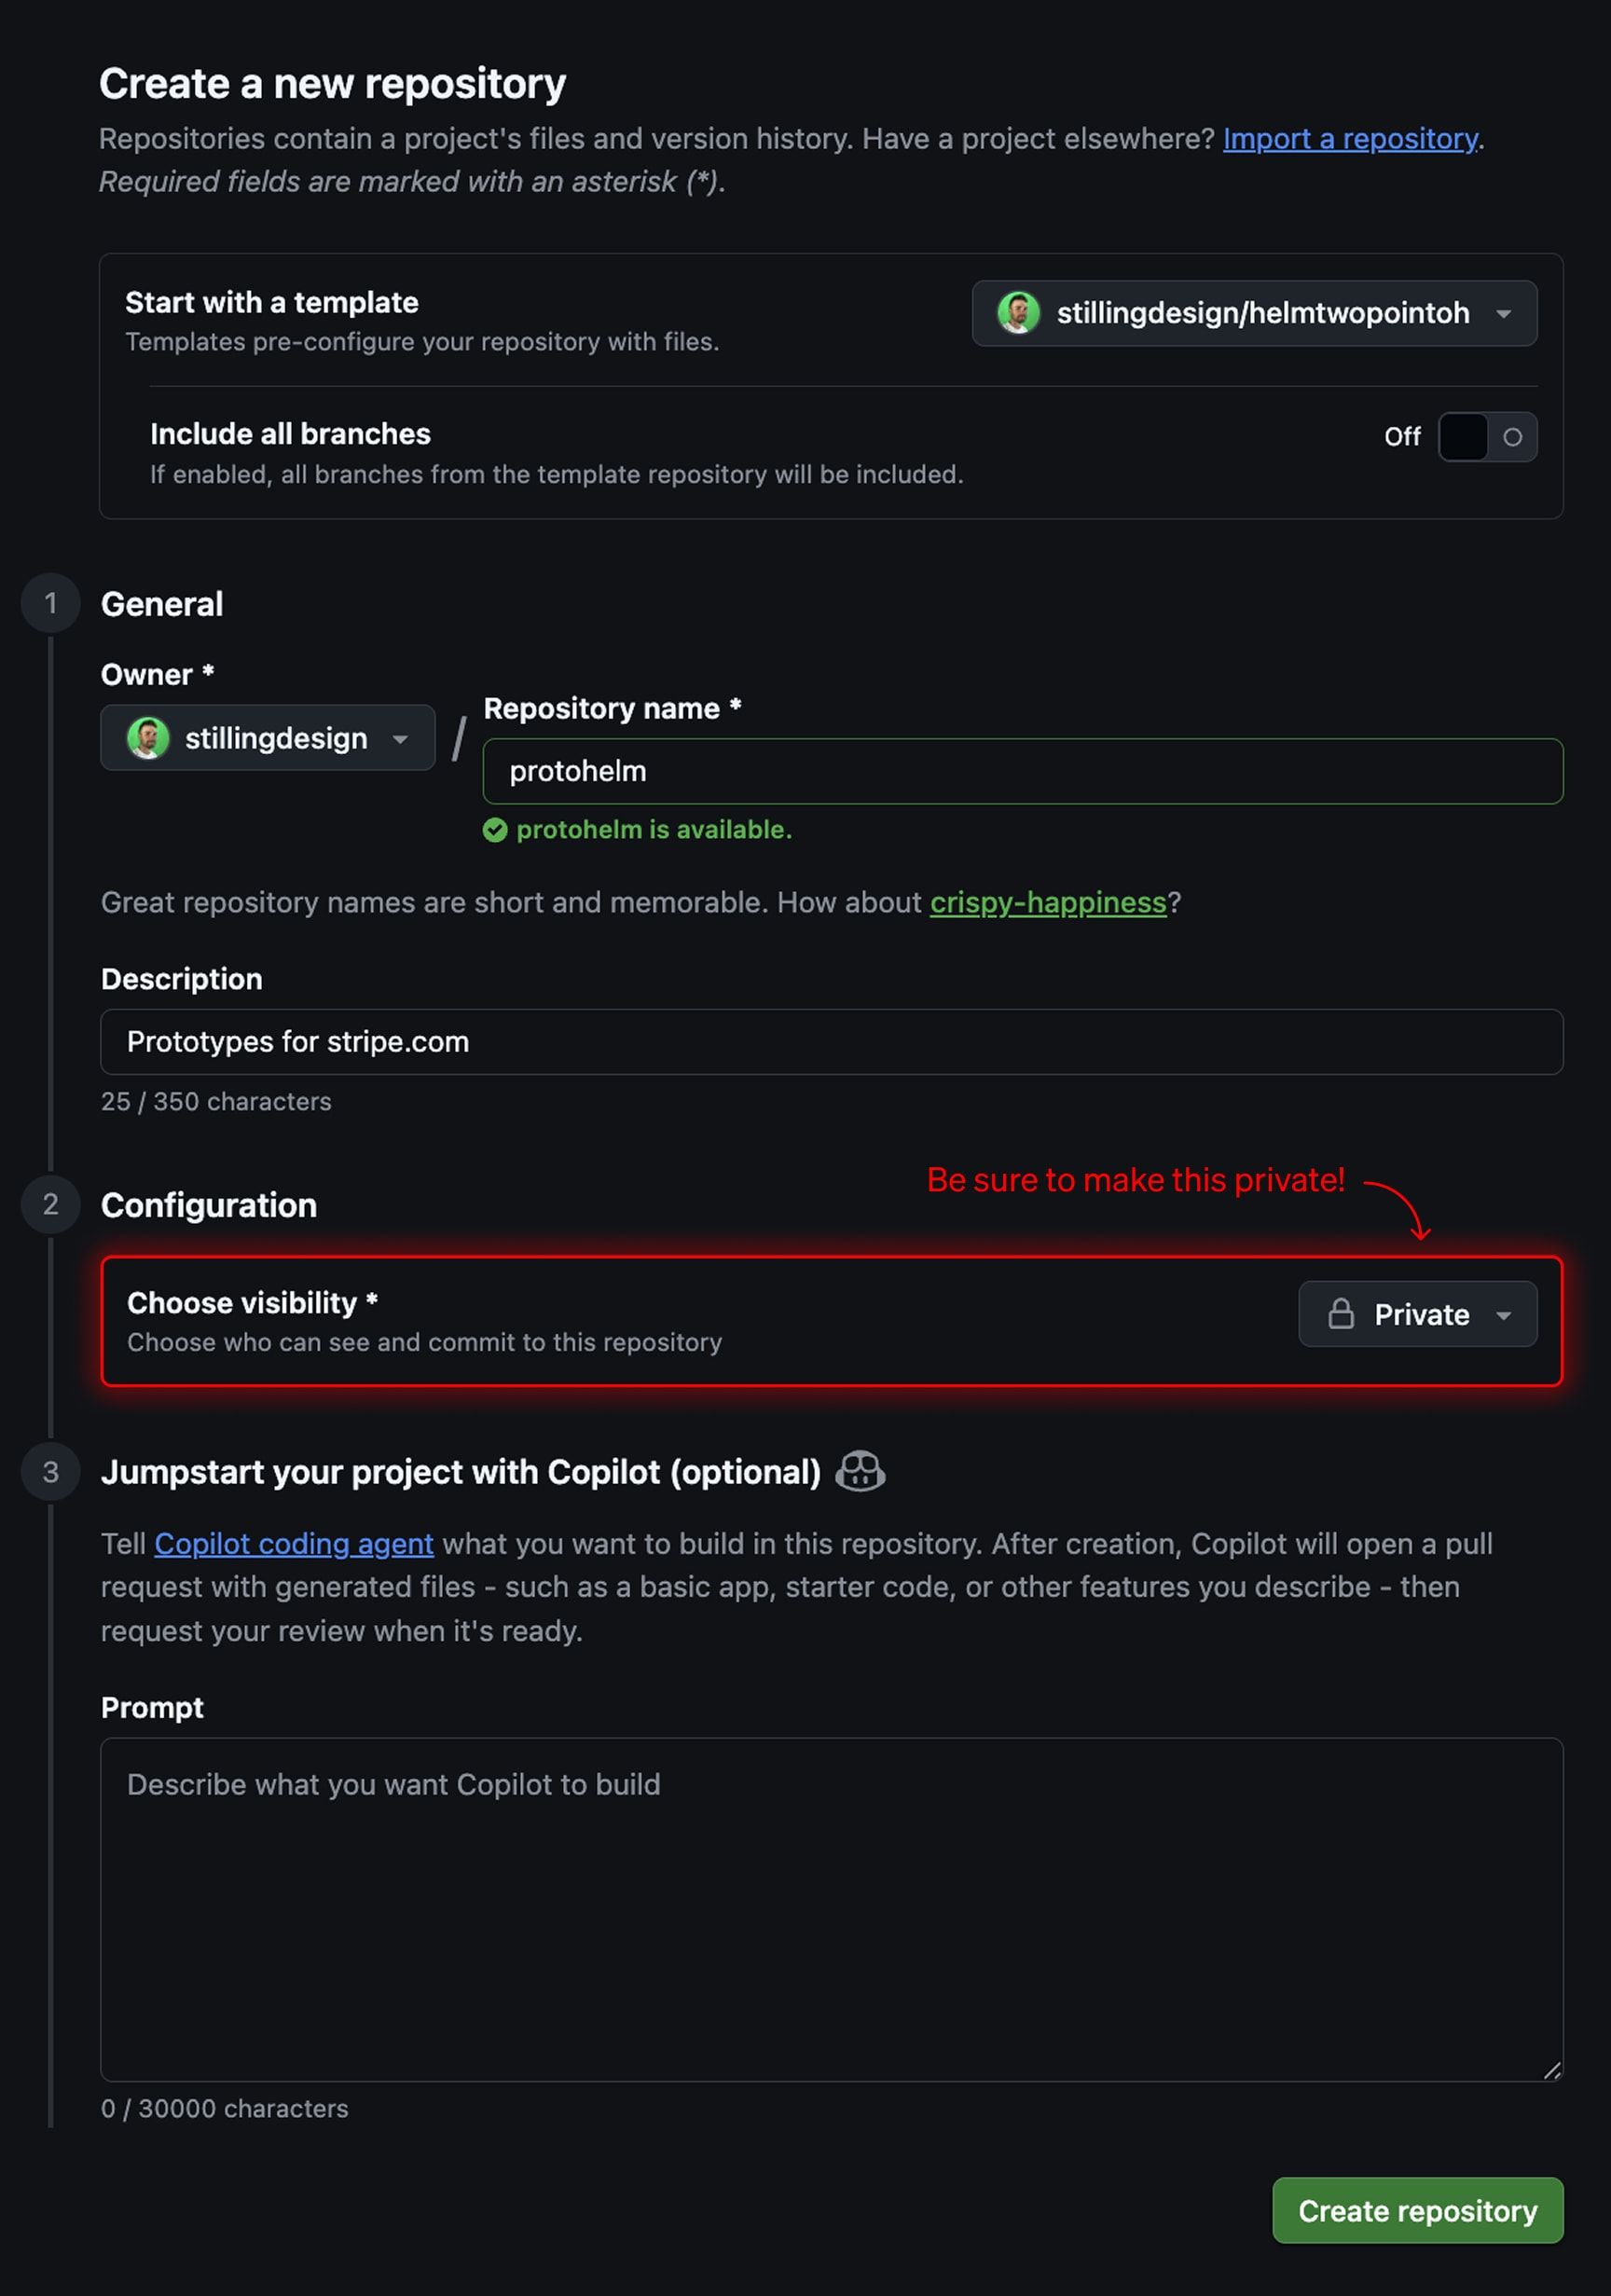Click the stillingdesign avatar in Owner selector
The width and height of the screenshot is (1611, 2296).
tap(148, 738)
